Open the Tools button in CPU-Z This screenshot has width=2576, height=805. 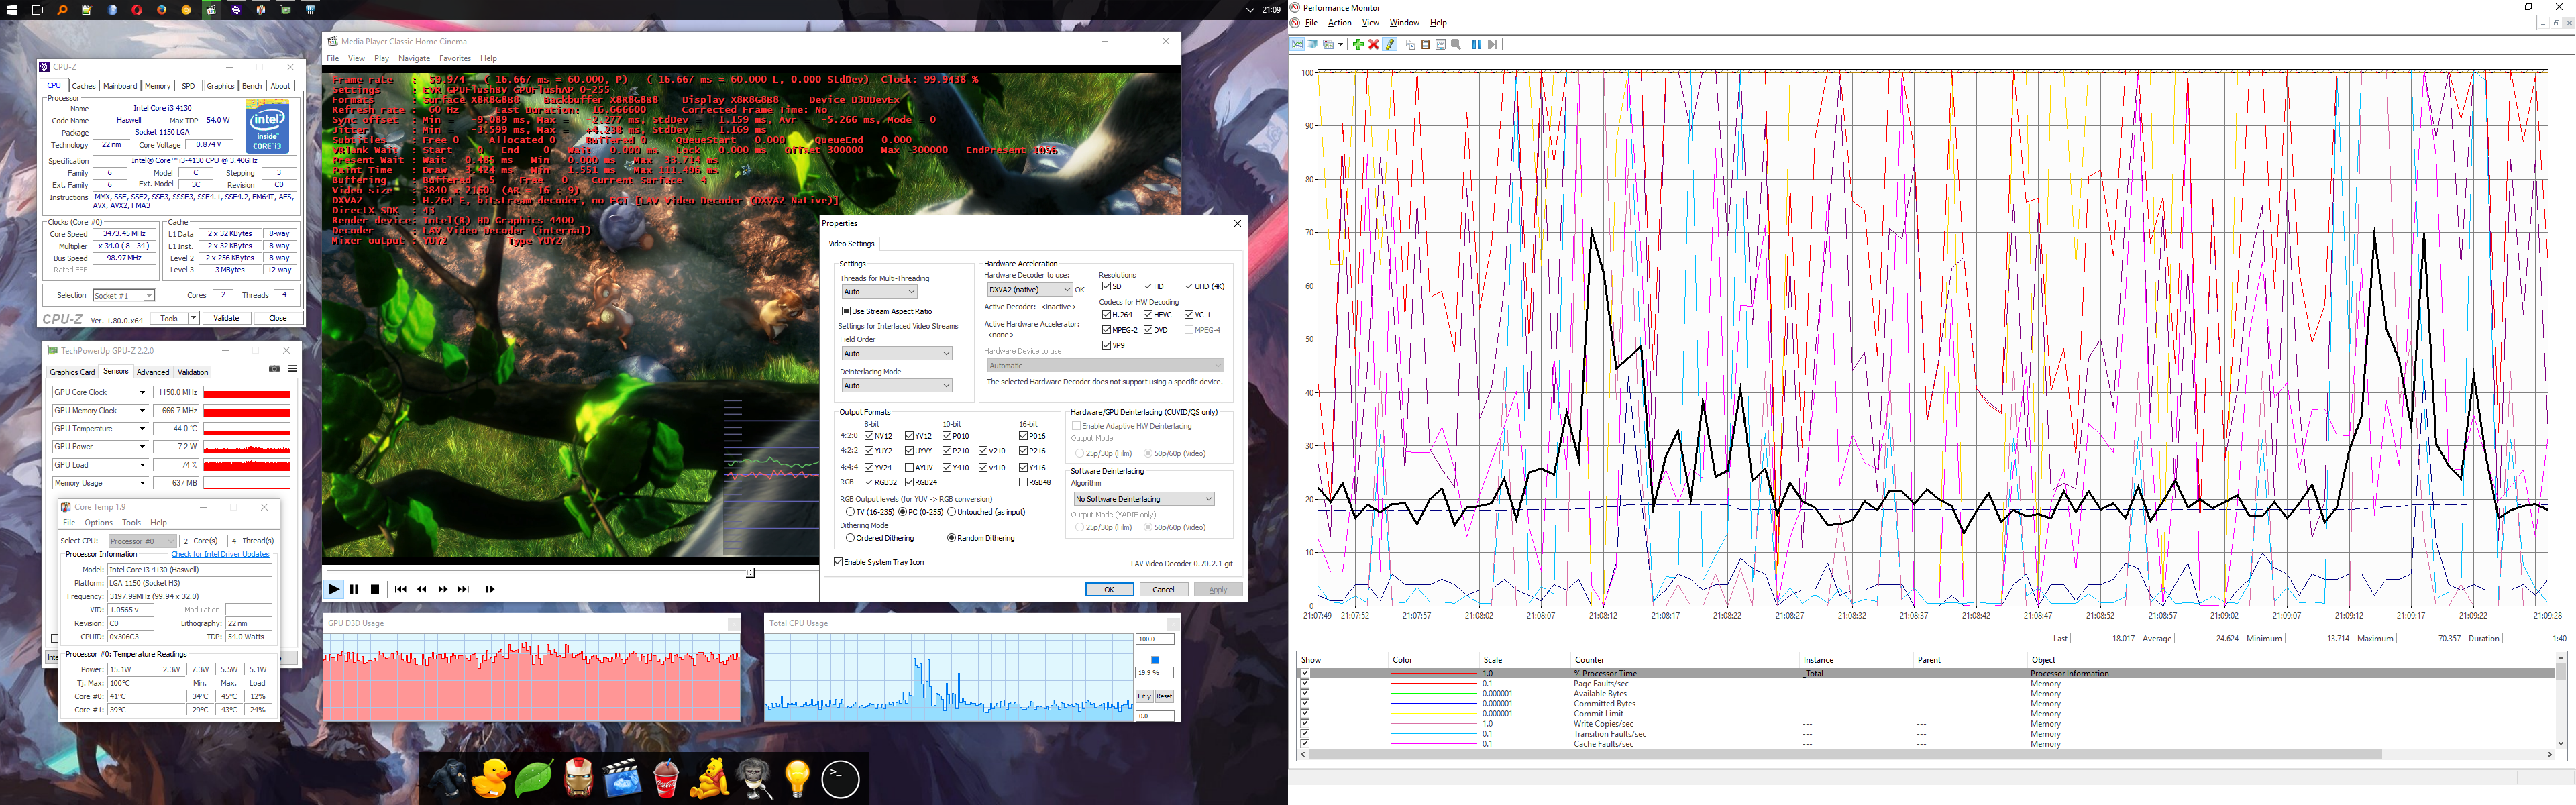(169, 318)
